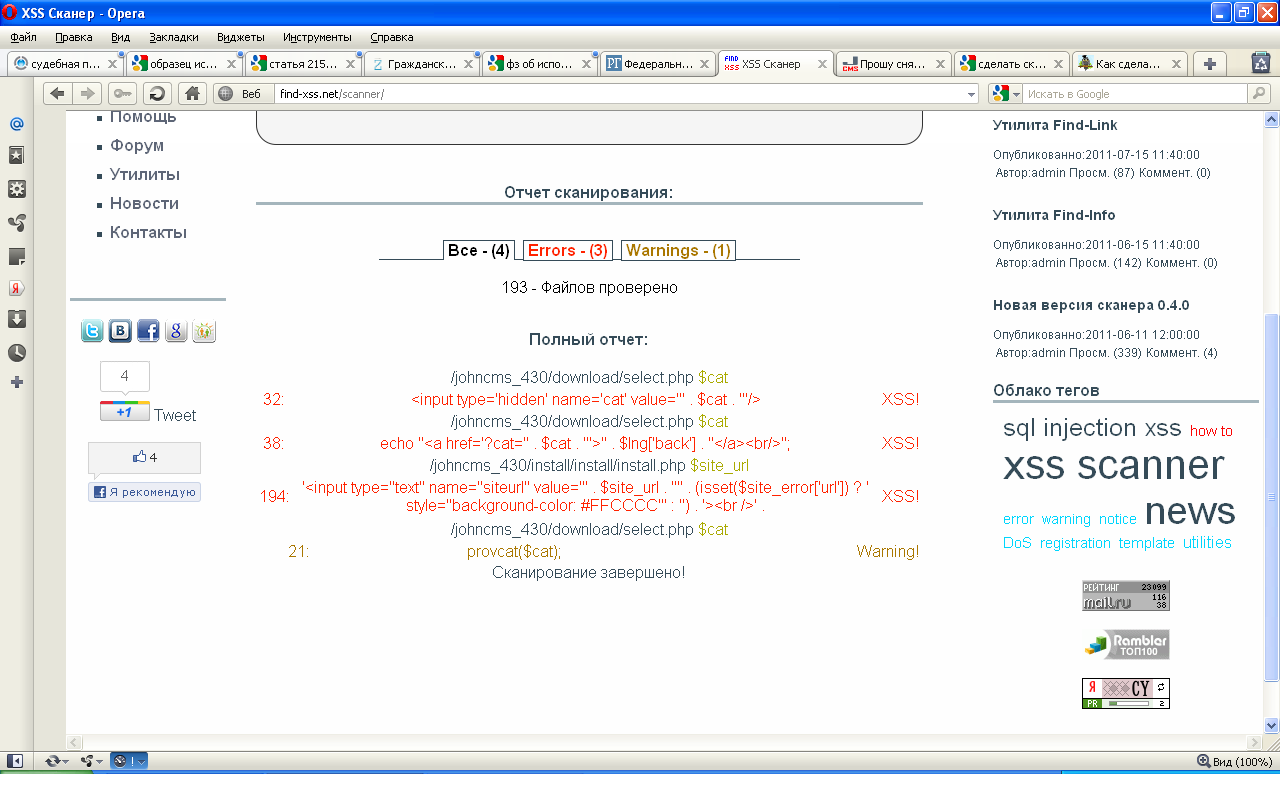Click the Google search input field
Viewport: 1280px width, 800px height.
[1135, 94]
